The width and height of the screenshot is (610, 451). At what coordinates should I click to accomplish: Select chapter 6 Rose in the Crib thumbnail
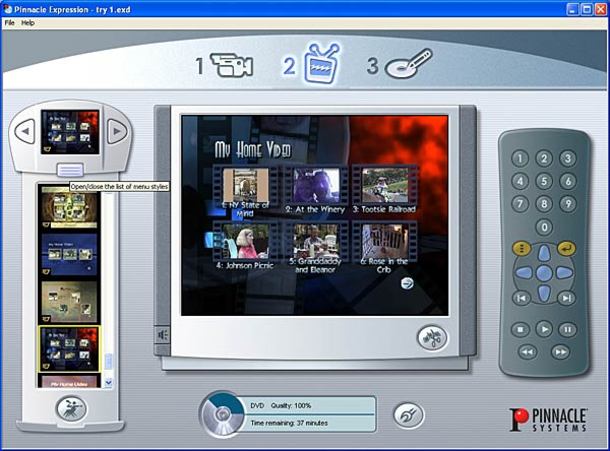(x=385, y=241)
